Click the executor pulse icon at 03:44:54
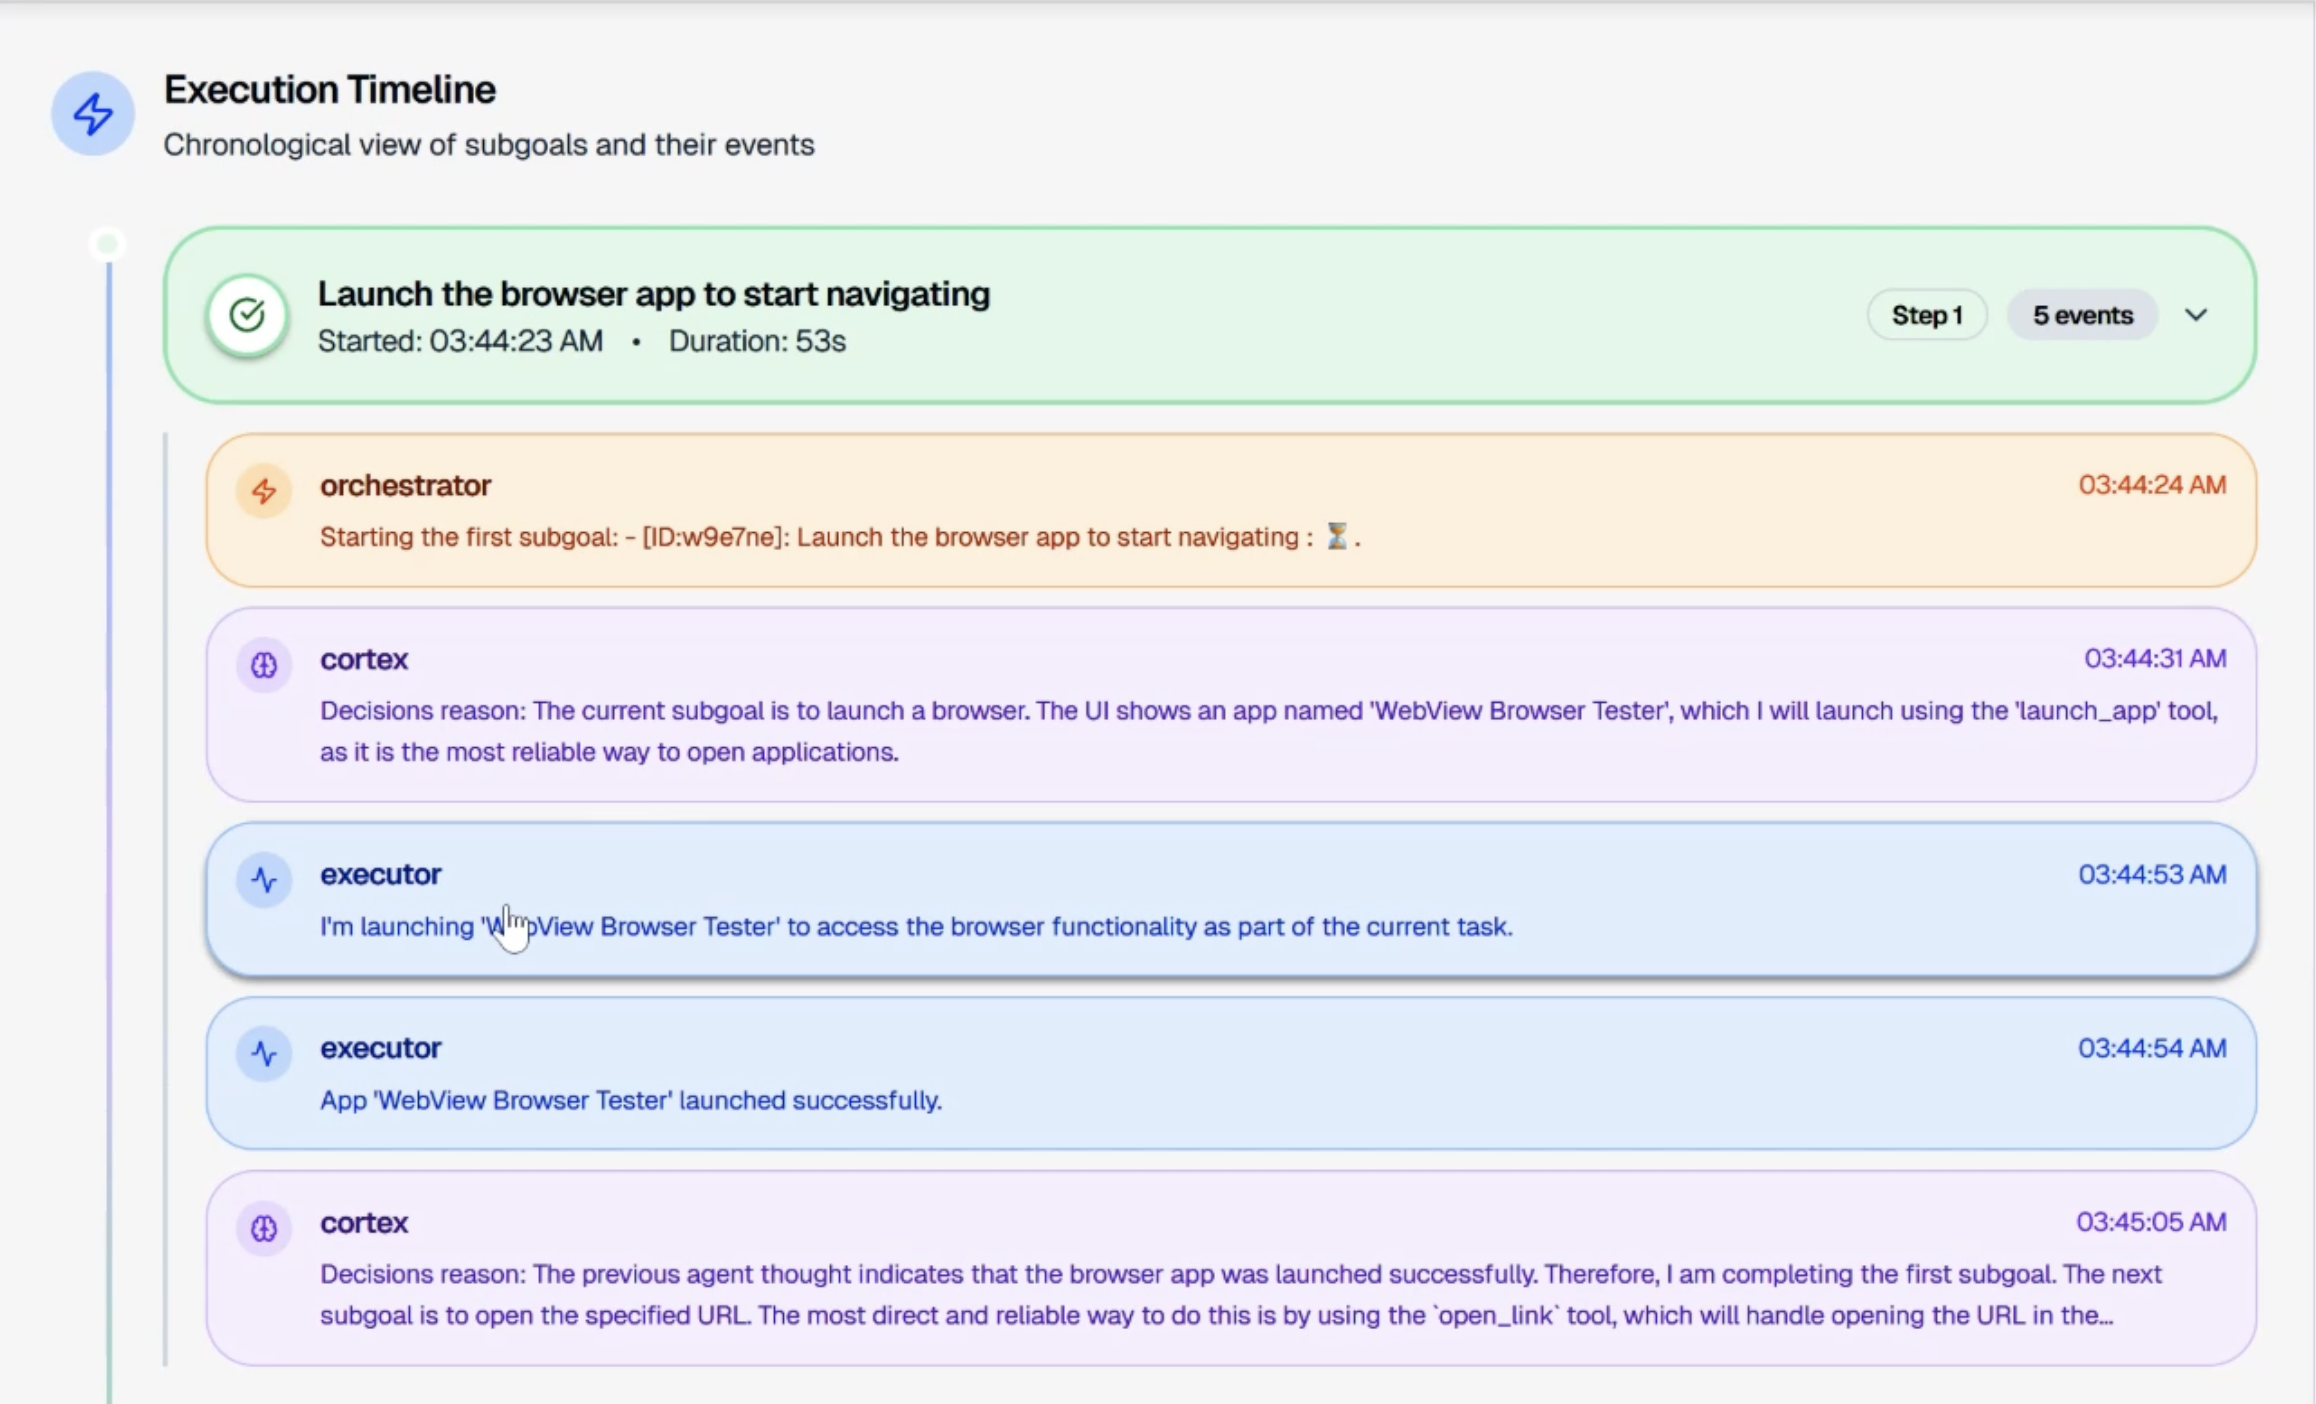 click(264, 1053)
